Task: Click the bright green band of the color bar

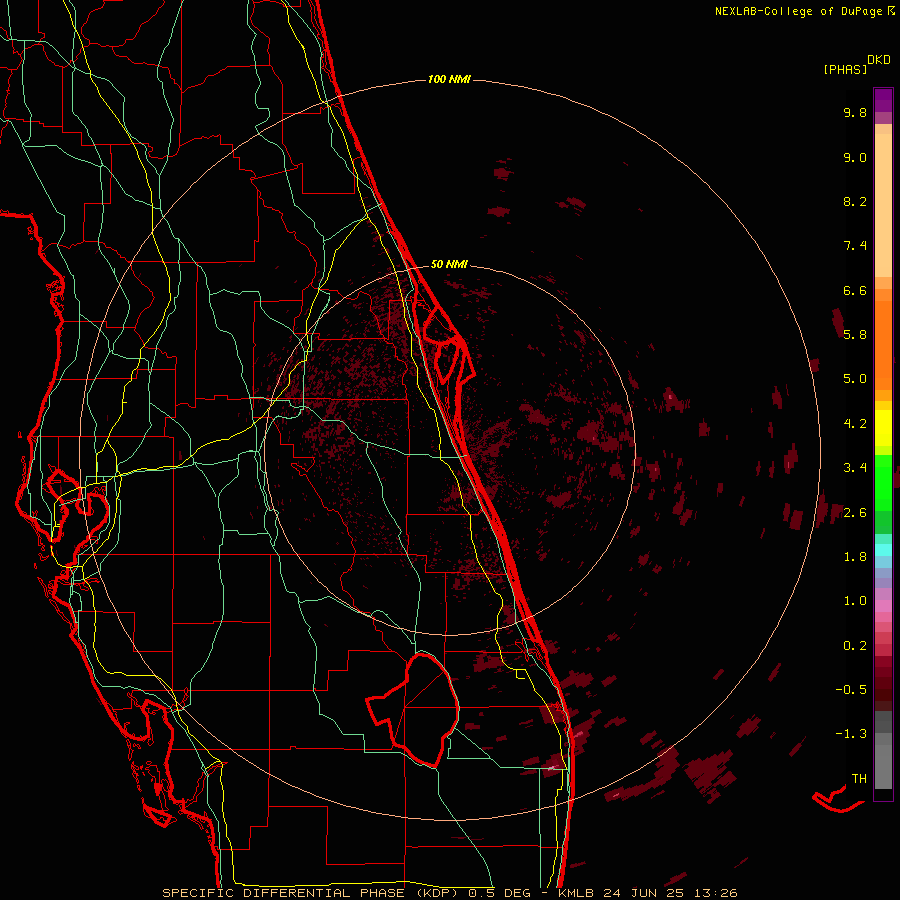Action: 883,482
